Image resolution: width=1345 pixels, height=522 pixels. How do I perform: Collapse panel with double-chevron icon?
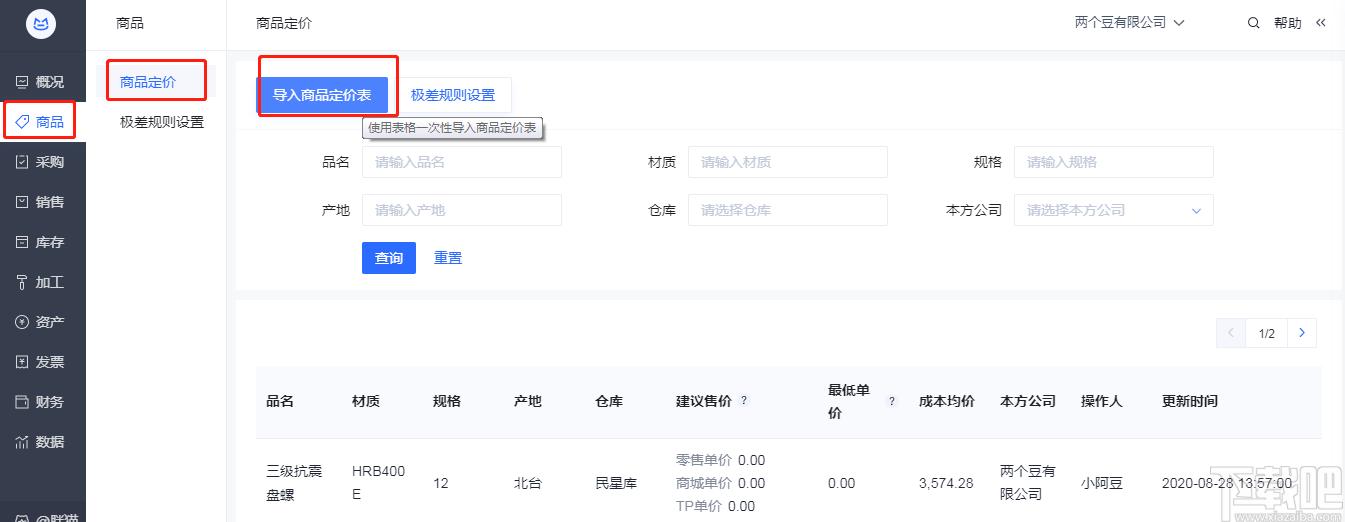pos(1320,23)
